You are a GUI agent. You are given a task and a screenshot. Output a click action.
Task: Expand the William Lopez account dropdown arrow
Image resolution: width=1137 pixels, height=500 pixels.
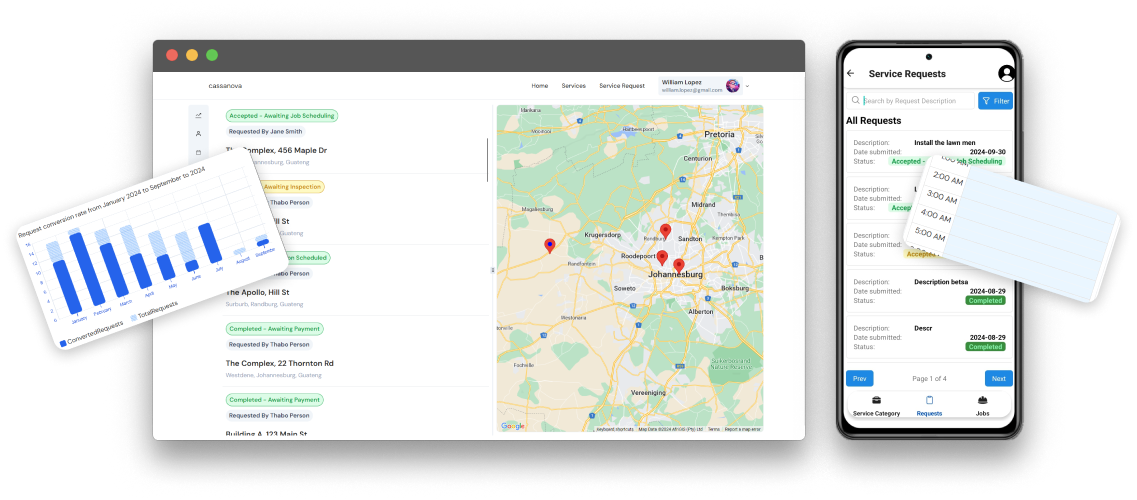click(x=748, y=86)
